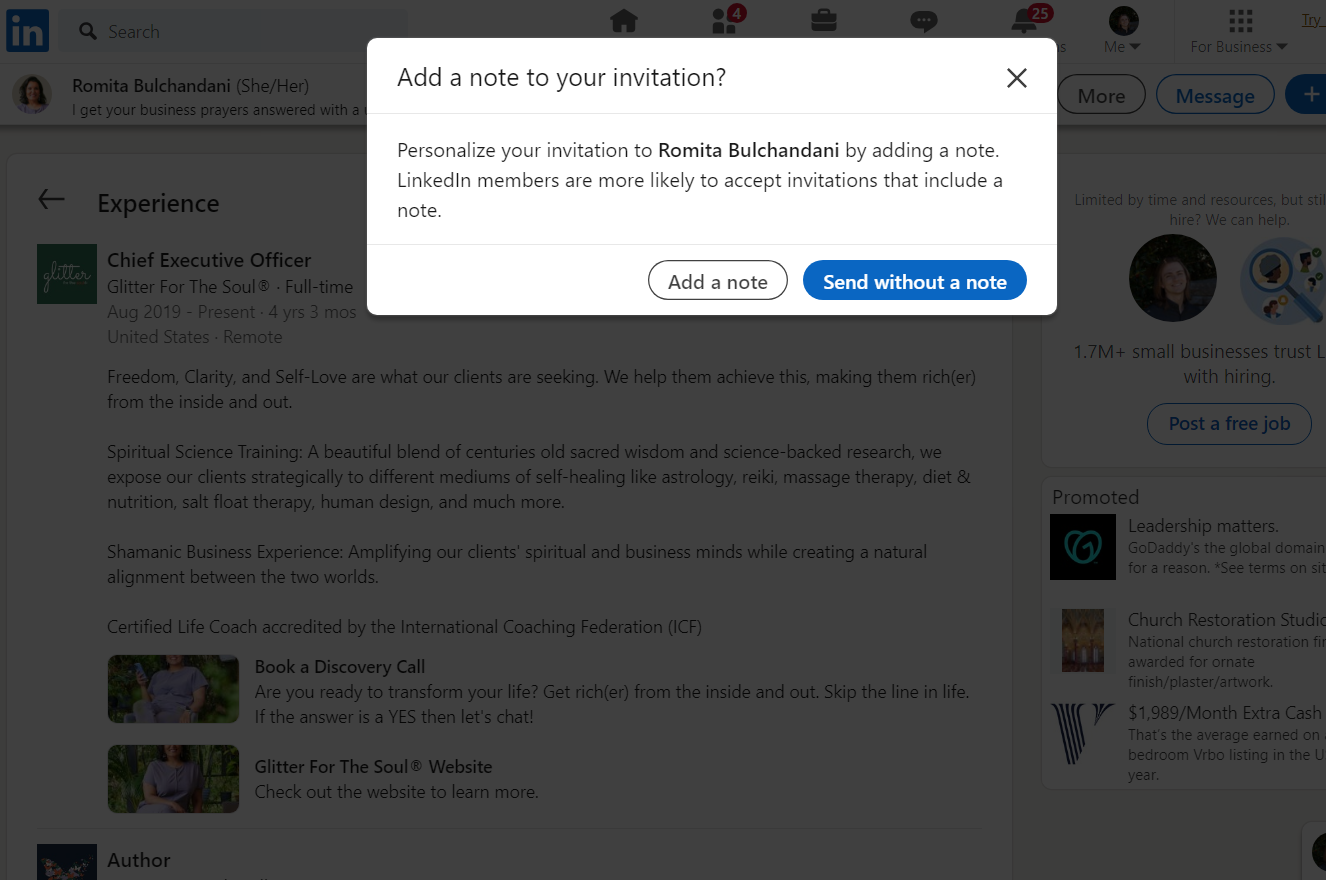Viewport: 1326px width, 880px height.
Task: Click the More button on profile bar
Action: (x=1101, y=95)
